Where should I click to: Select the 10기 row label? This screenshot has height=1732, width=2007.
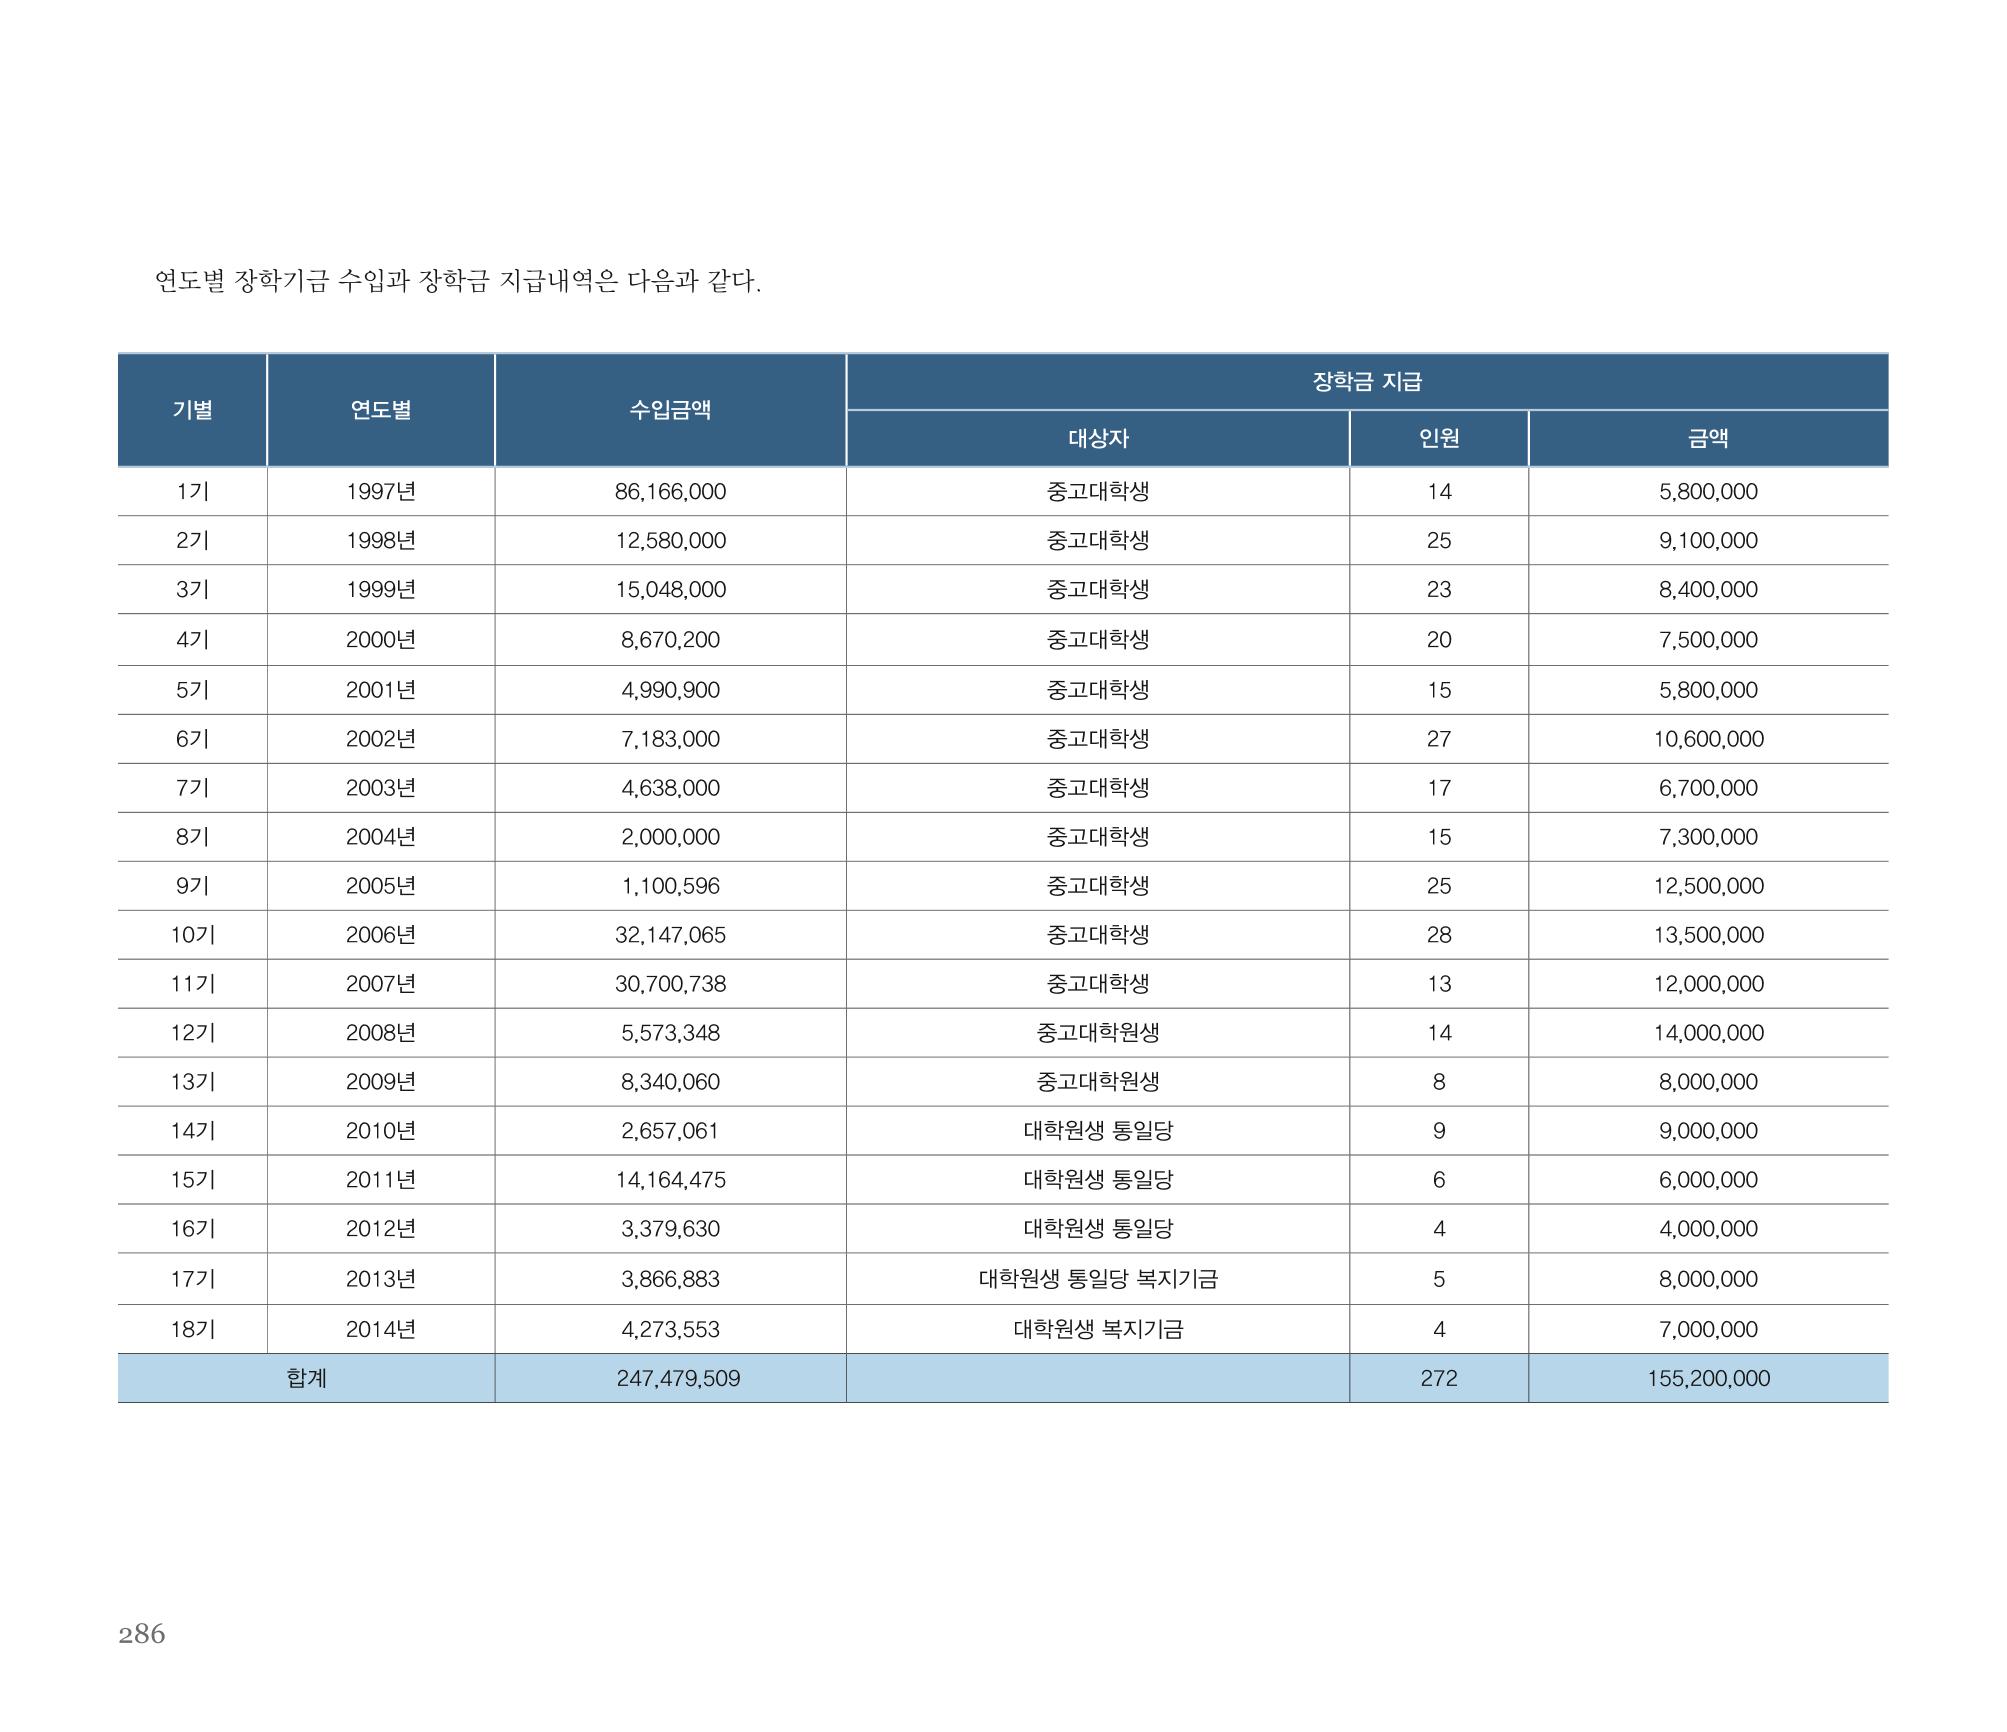coord(193,935)
